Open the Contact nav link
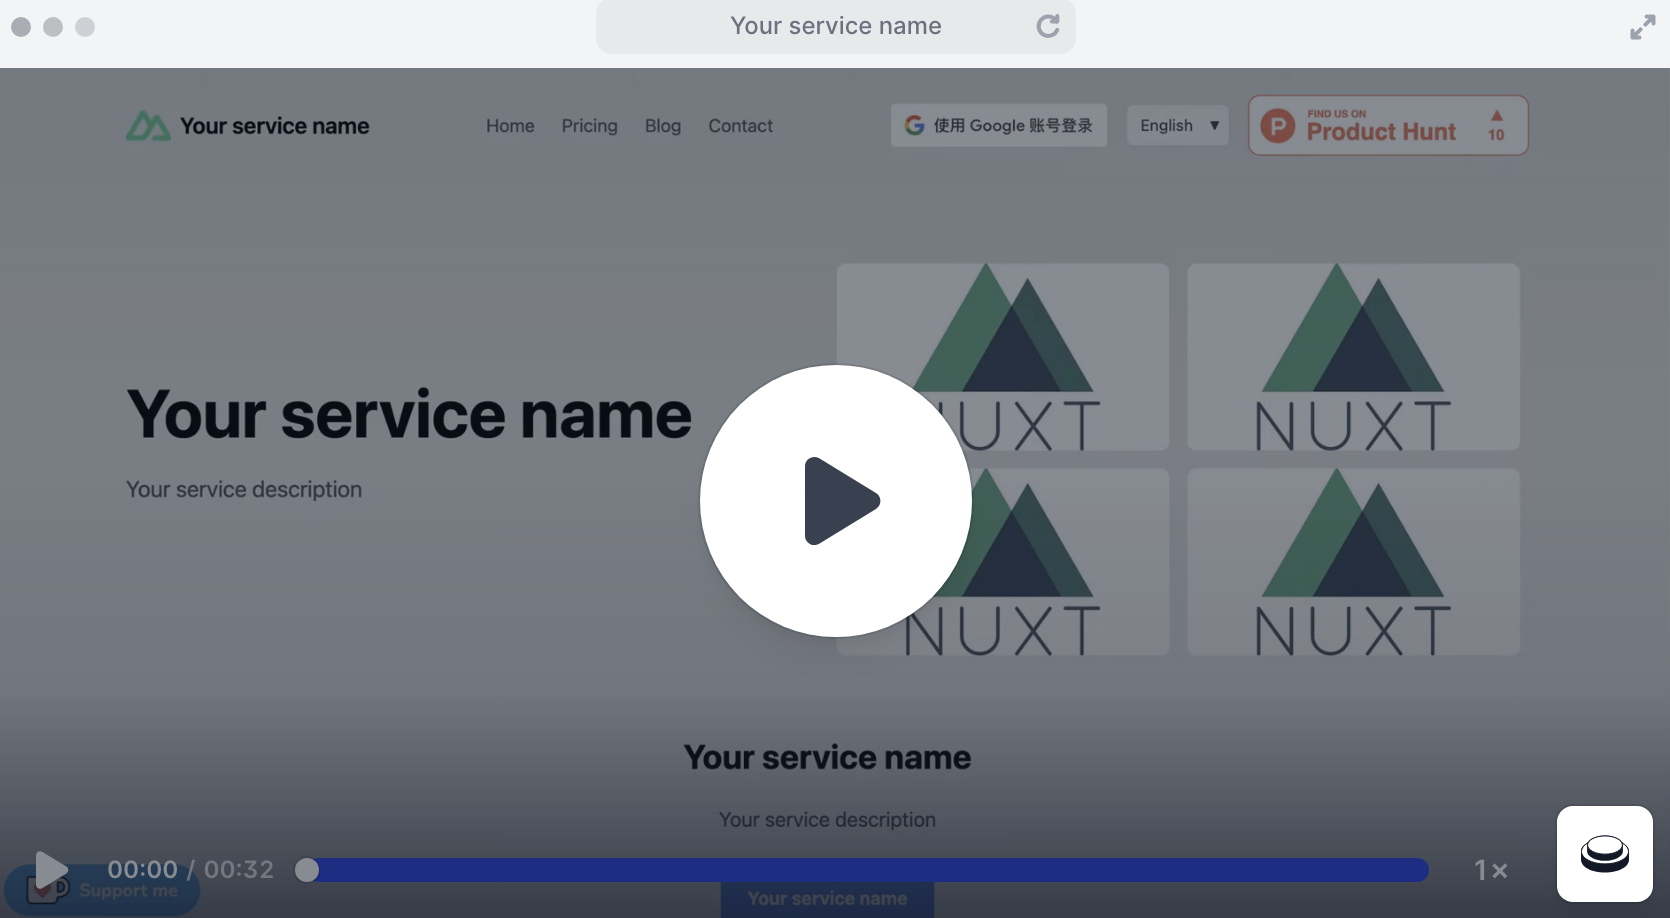Screen dimensions: 1670x918 point(741,126)
